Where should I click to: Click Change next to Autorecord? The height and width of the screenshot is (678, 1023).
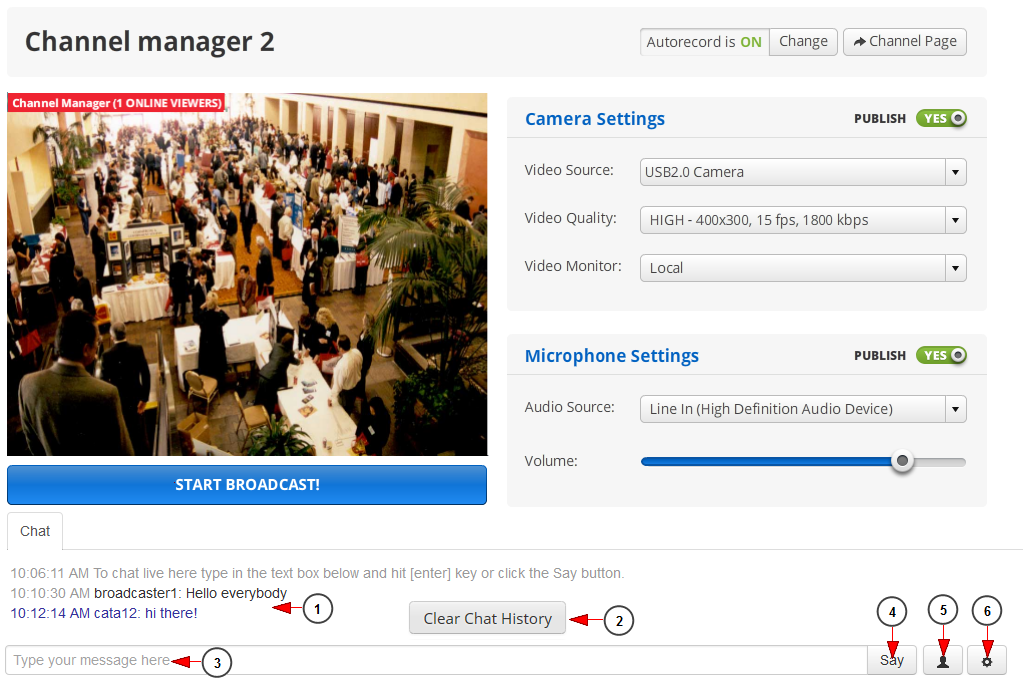coord(803,42)
